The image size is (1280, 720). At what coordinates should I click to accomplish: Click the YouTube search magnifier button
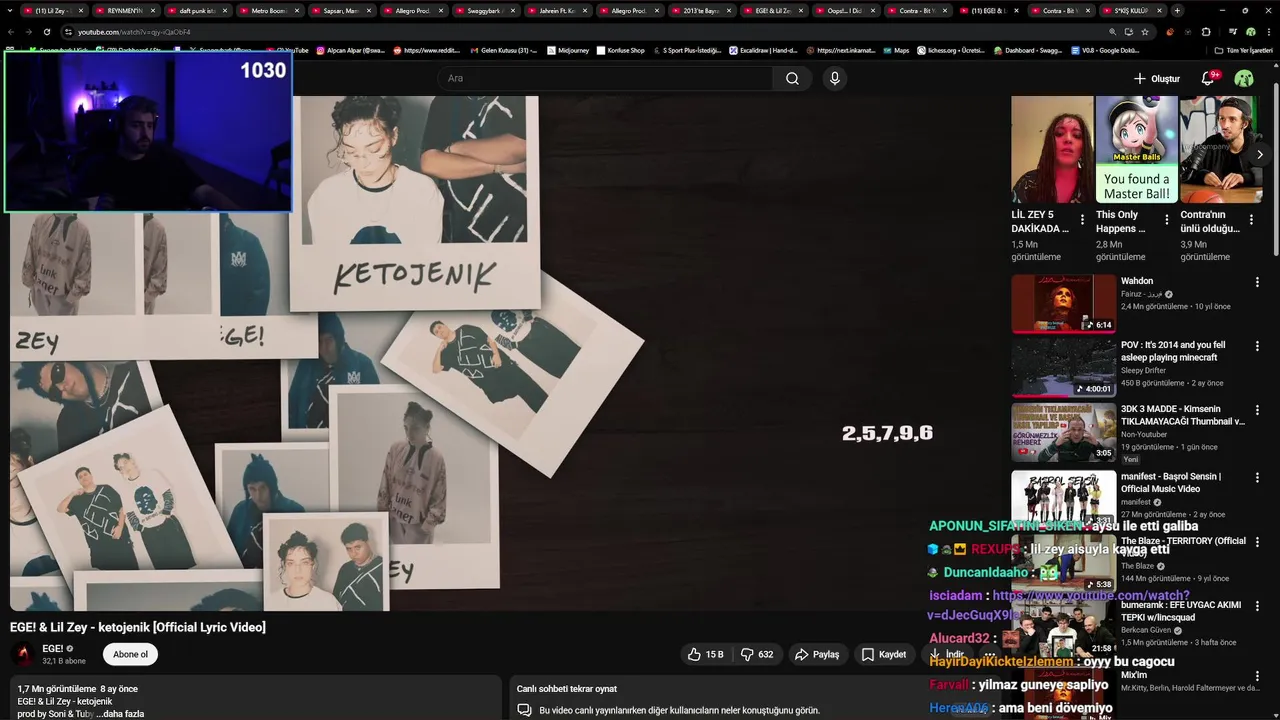(792, 78)
